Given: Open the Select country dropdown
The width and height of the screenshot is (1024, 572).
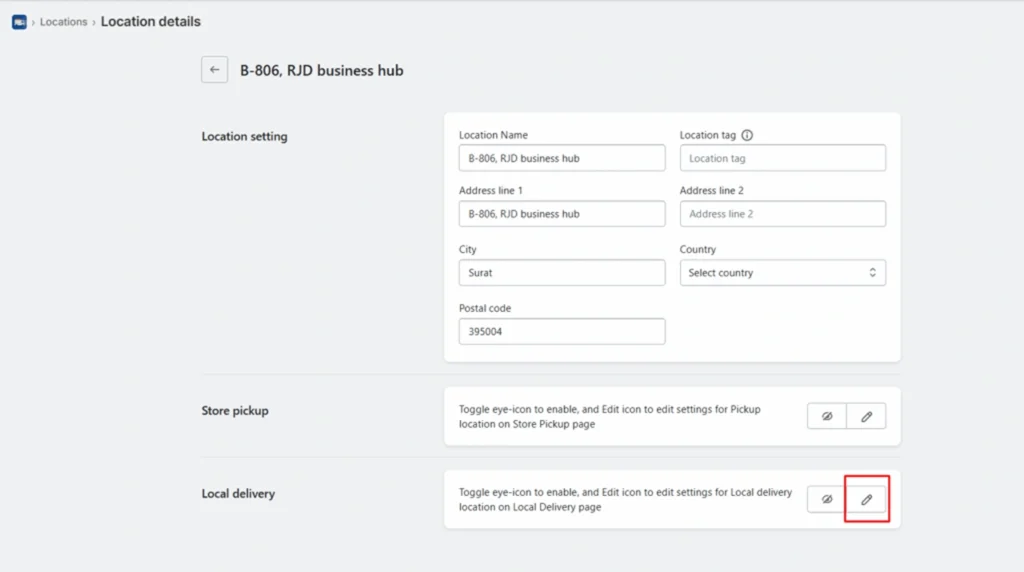Looking at the screenshot, I should (770, 273).
